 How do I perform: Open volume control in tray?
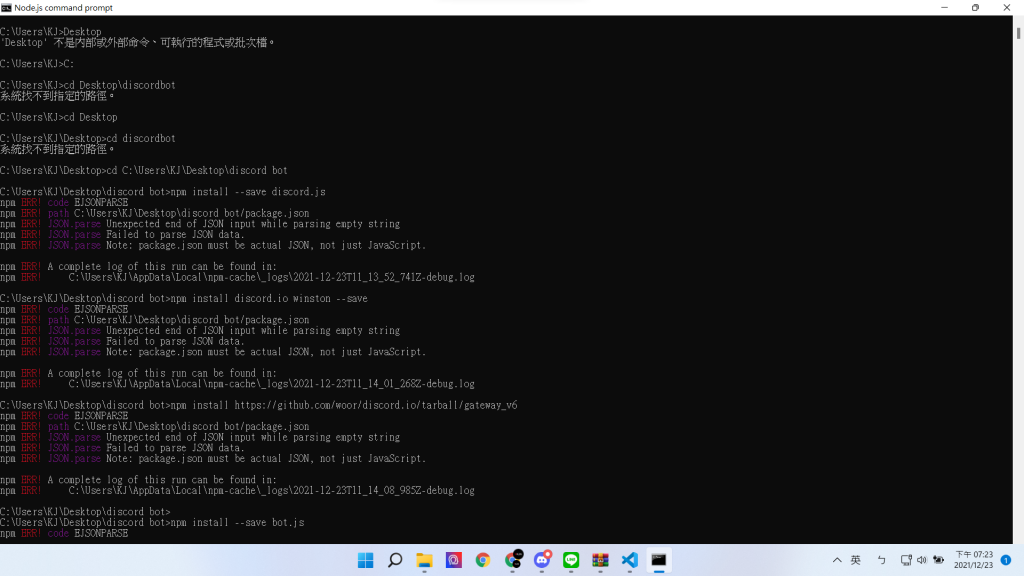(x=921, y=560)
